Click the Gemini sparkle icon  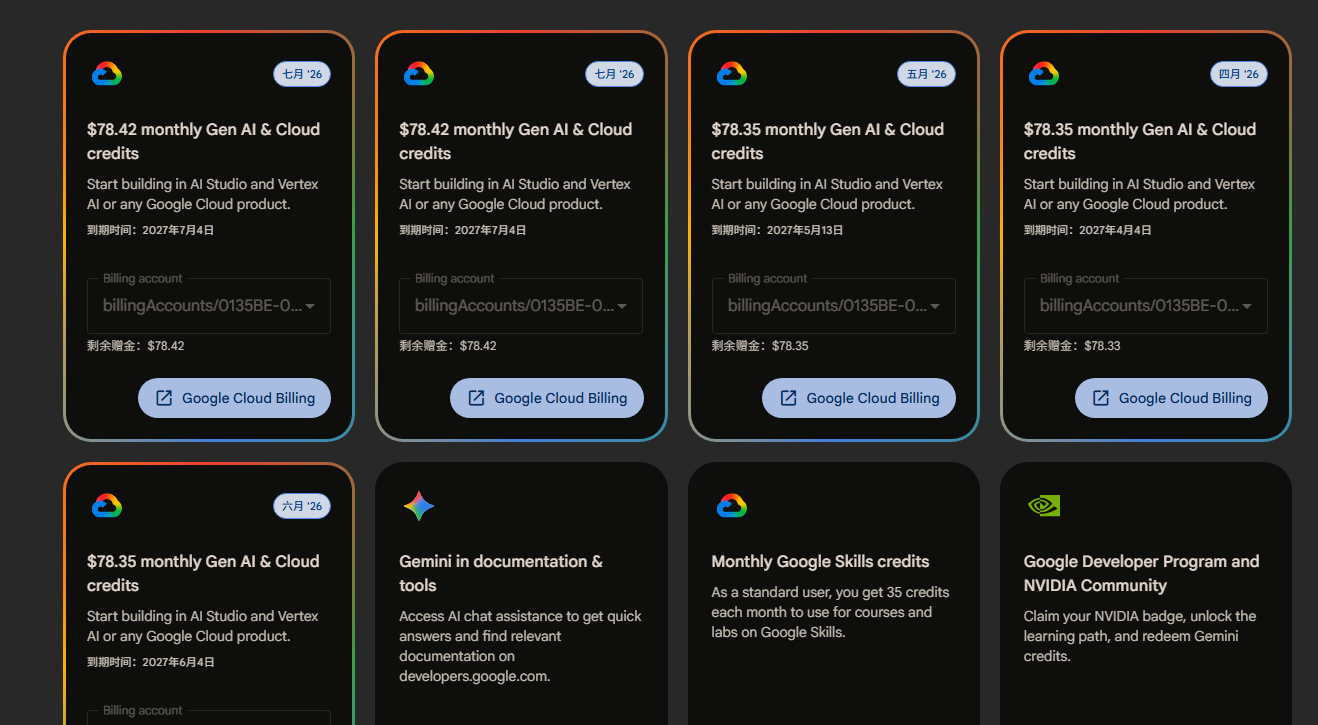419,506
